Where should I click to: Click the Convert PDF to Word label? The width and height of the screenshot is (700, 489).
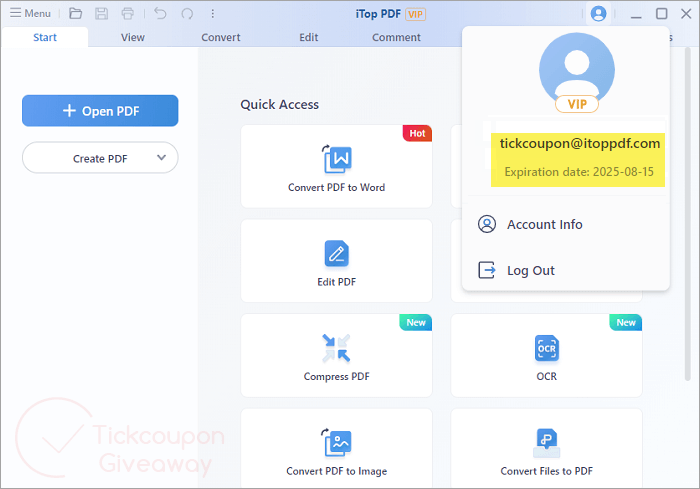click(337, 188)
